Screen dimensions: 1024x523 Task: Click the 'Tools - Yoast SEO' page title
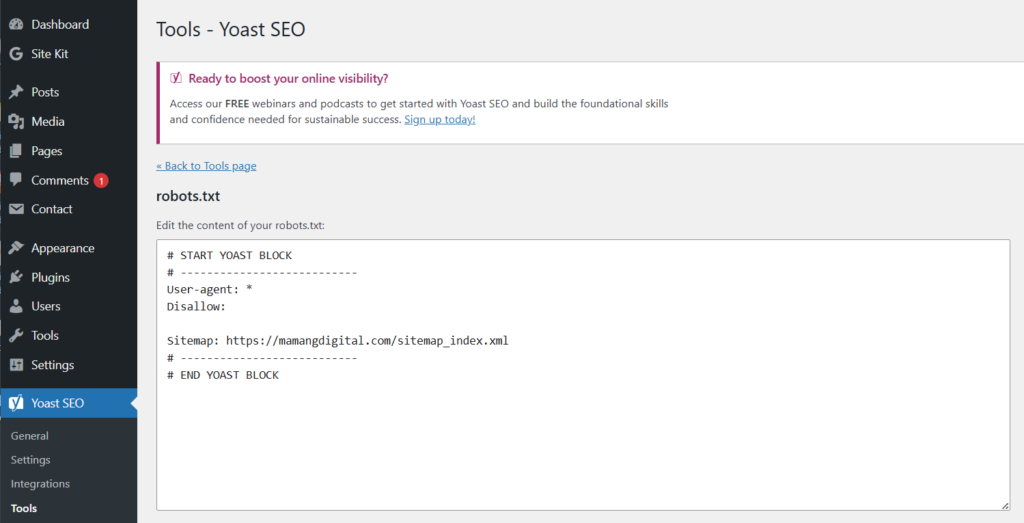point(231,29)
